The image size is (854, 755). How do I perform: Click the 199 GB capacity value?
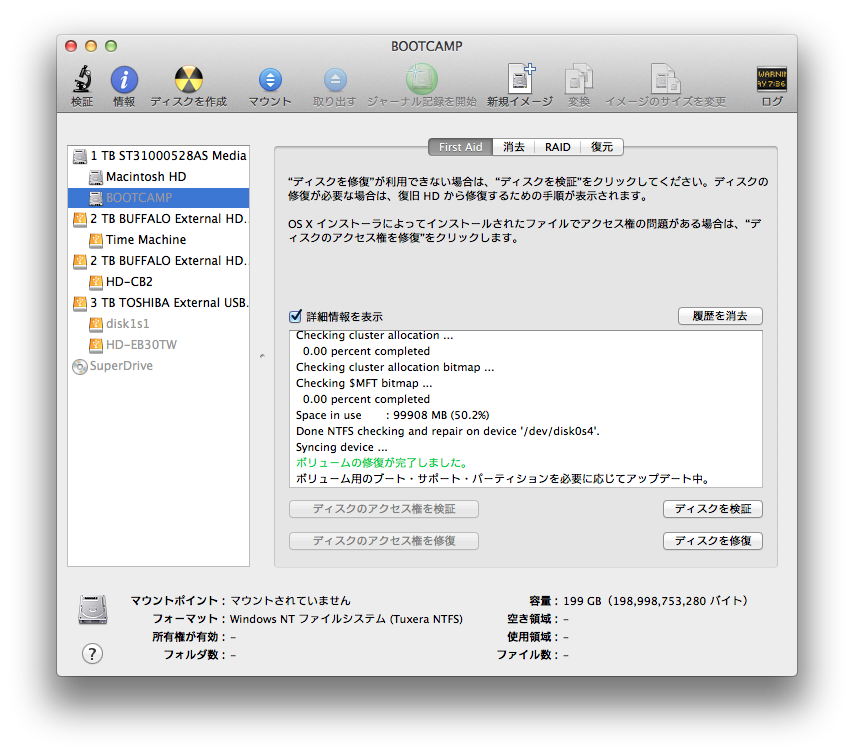pyautogui.click(x=655, y=601)
